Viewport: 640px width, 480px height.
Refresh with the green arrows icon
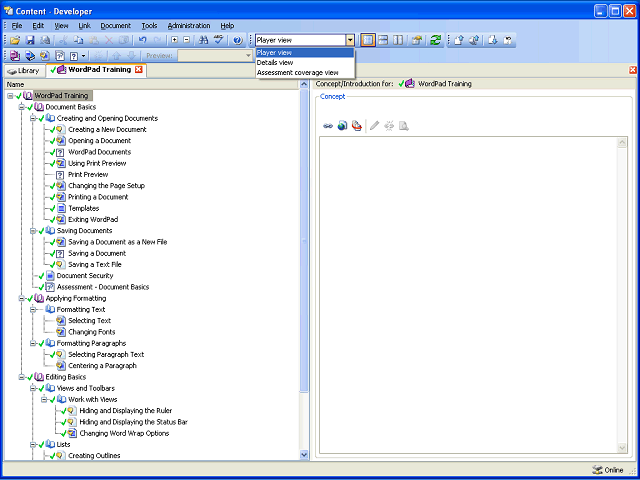click(436, 40)
